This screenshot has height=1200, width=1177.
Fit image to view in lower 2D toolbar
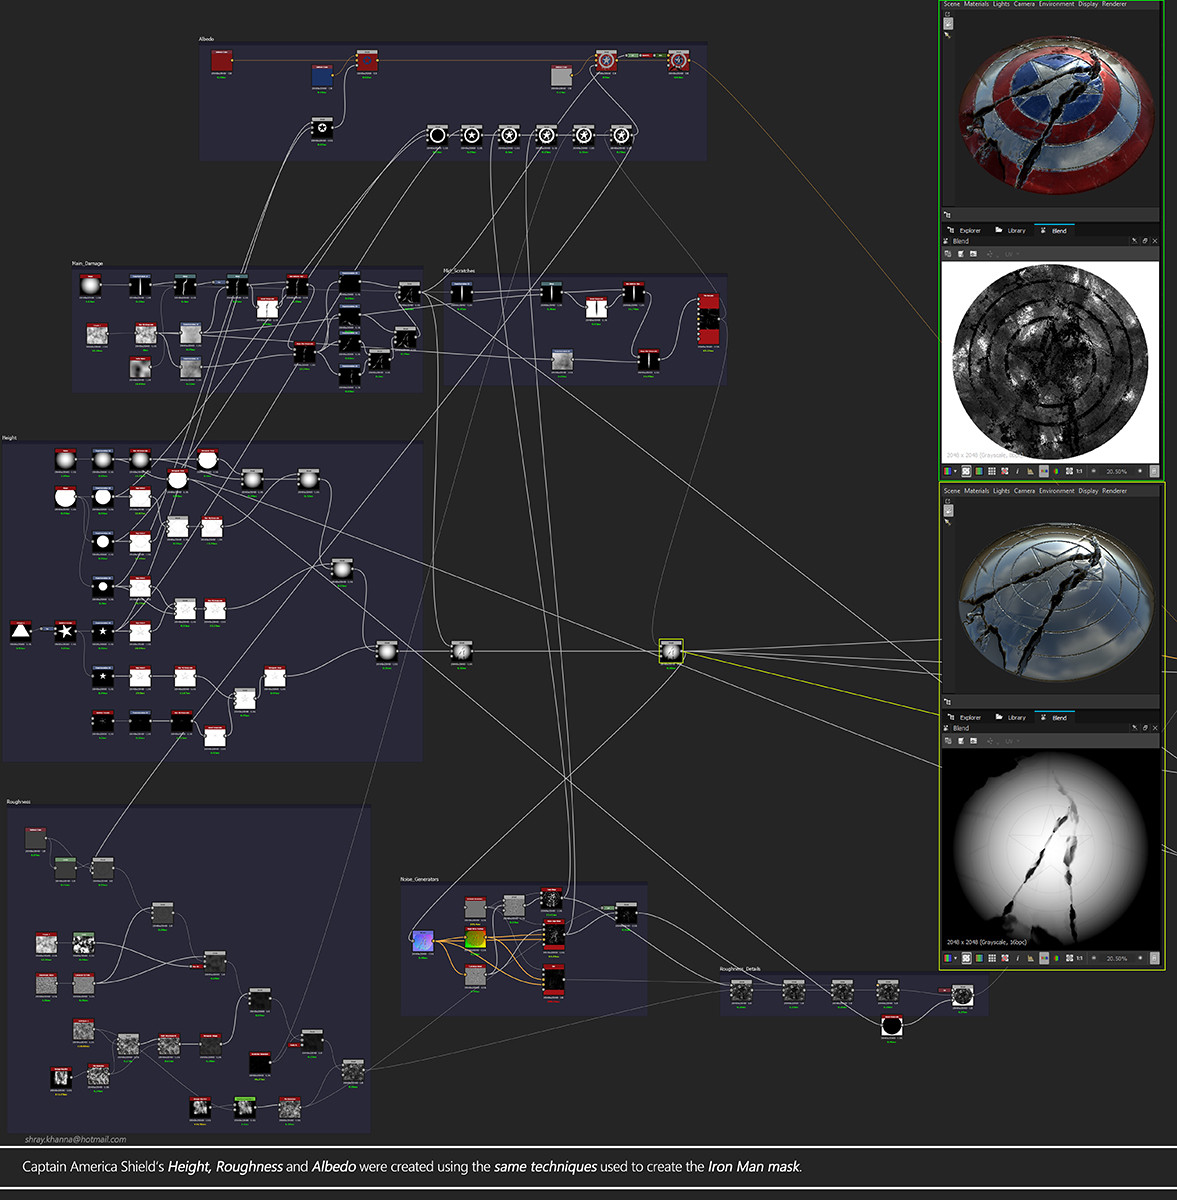(x=1069, y=958)
